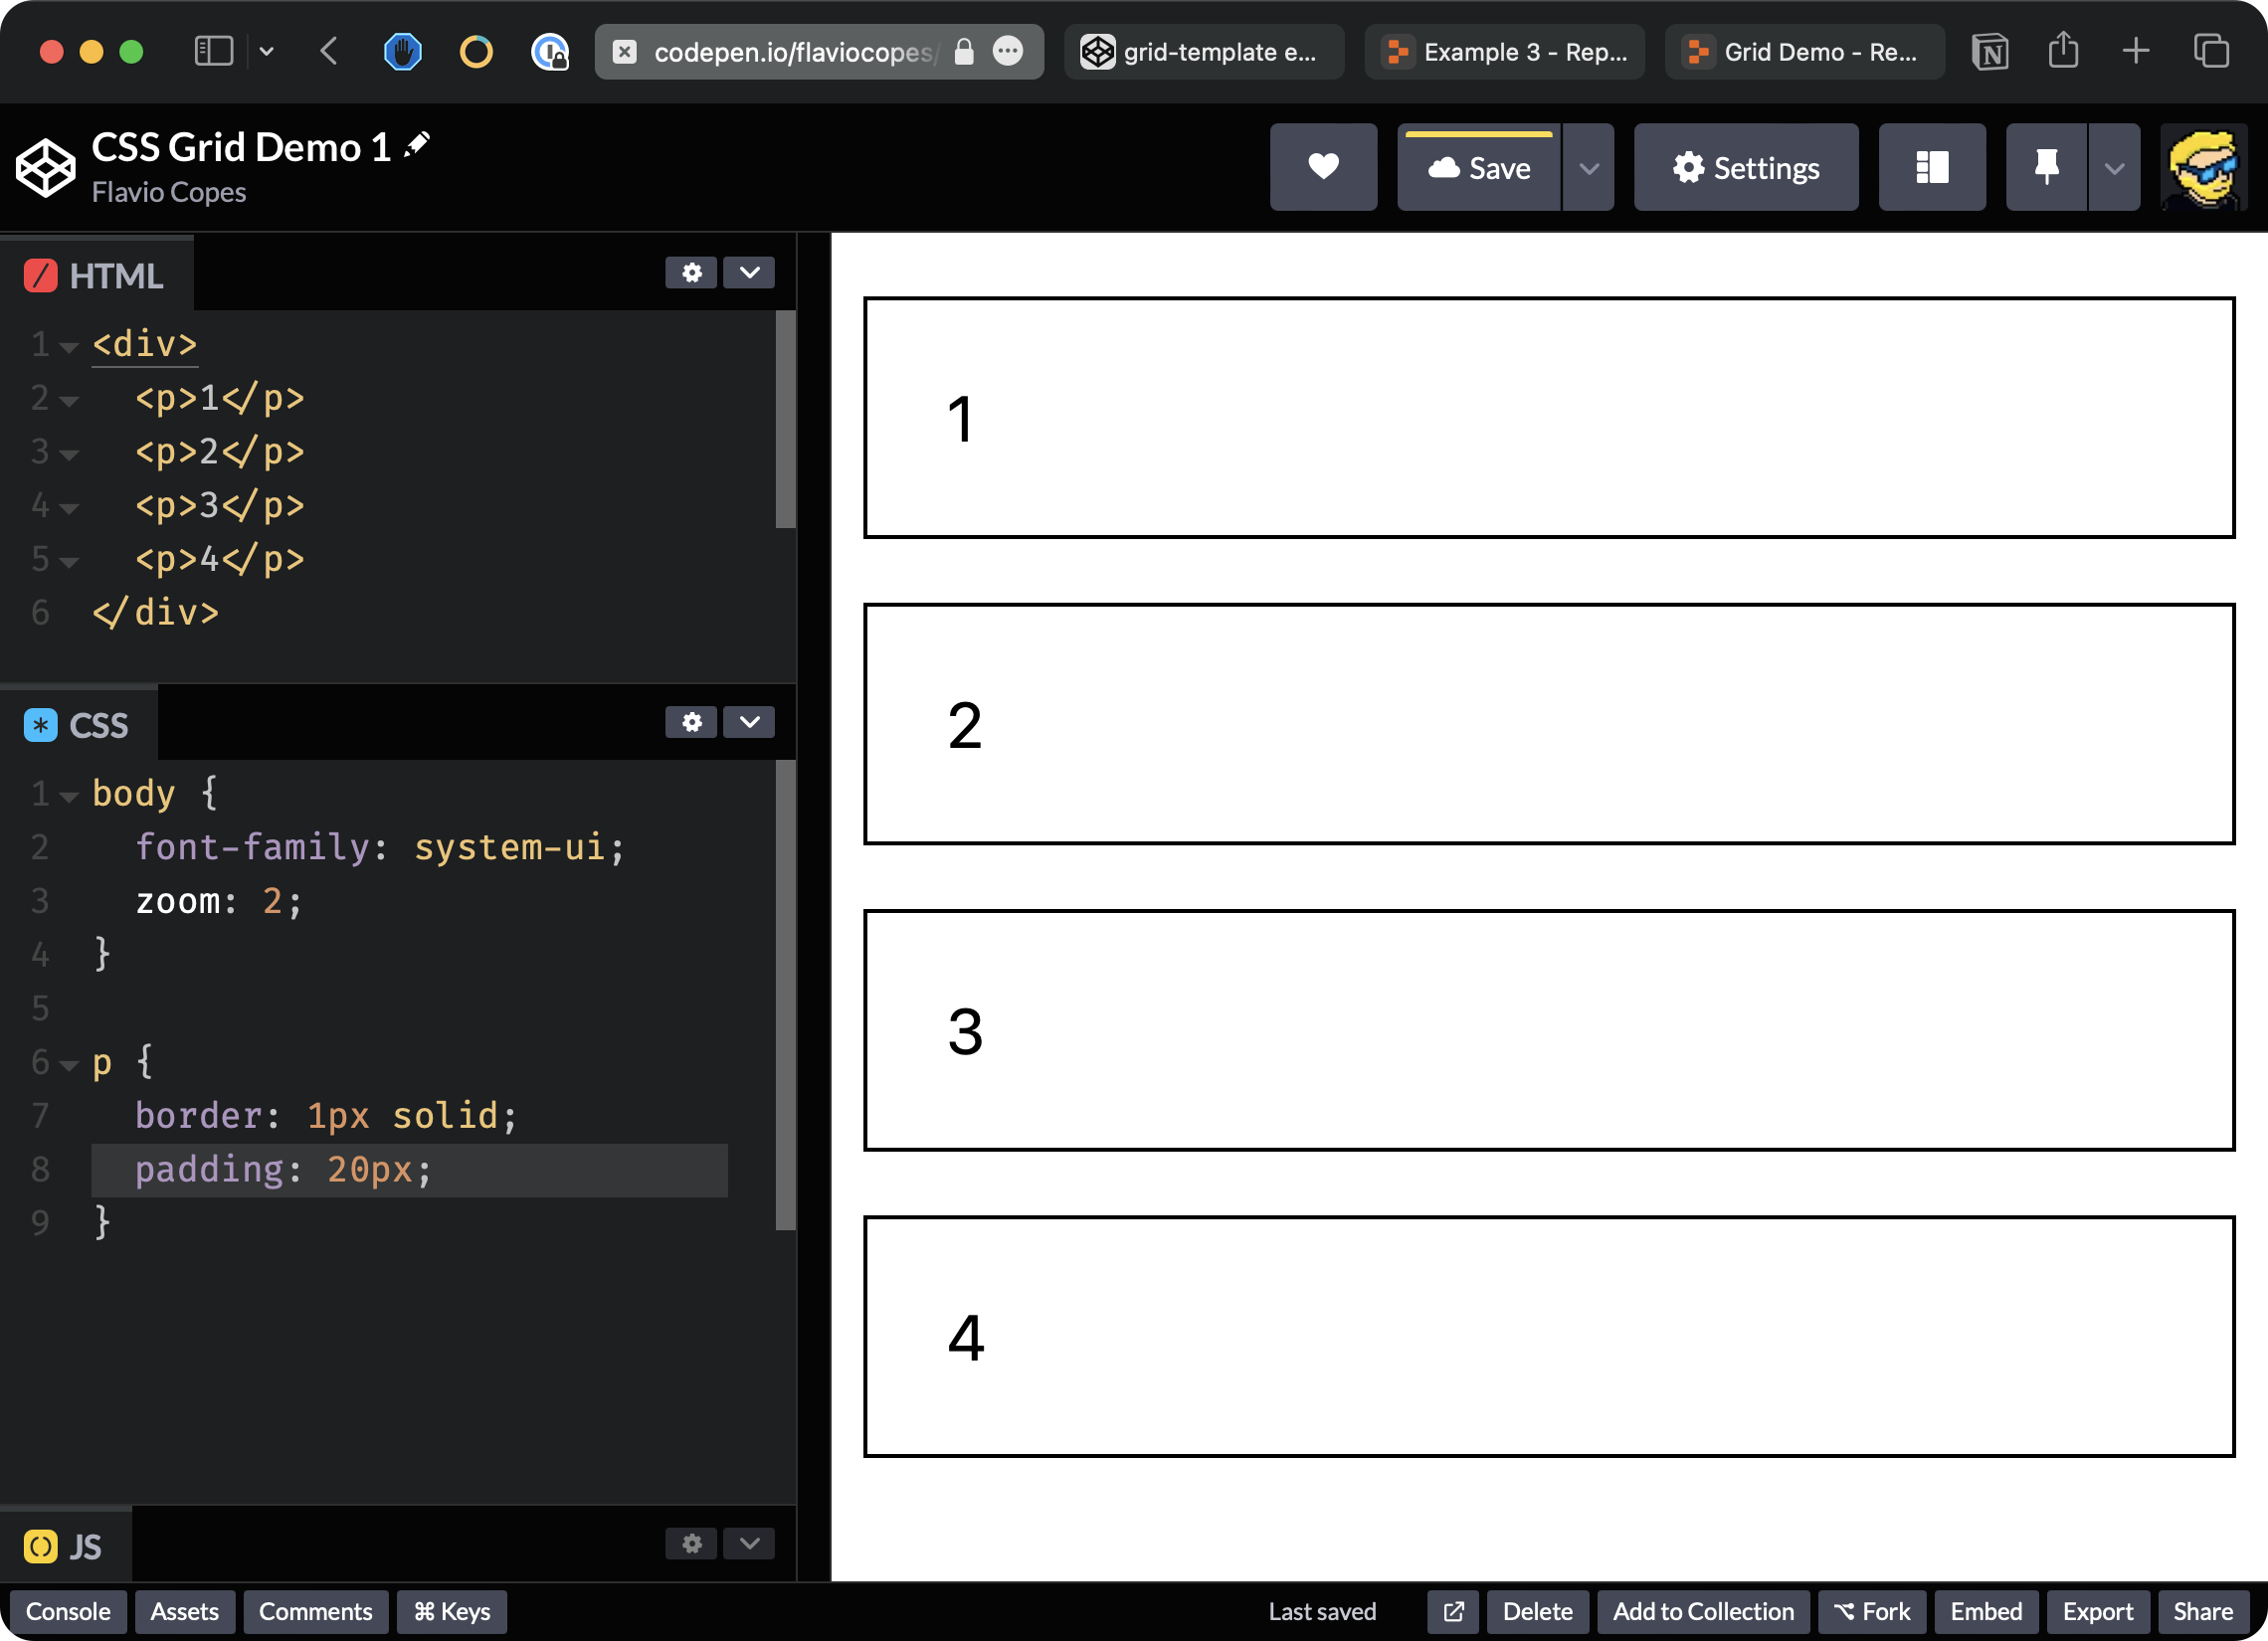Image resolution: width=2268 pixels, height=1641 pixels.
Task: Click the CSS editor scrollbar
Action: pyautogui.click(x=785, y=994)
